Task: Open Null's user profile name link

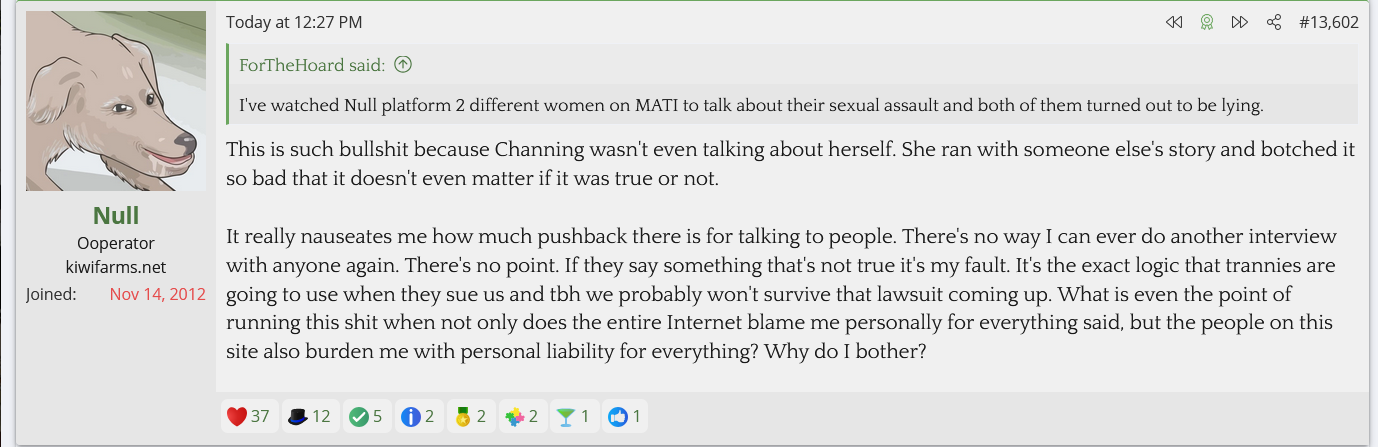Action: [x=116, y=215]
